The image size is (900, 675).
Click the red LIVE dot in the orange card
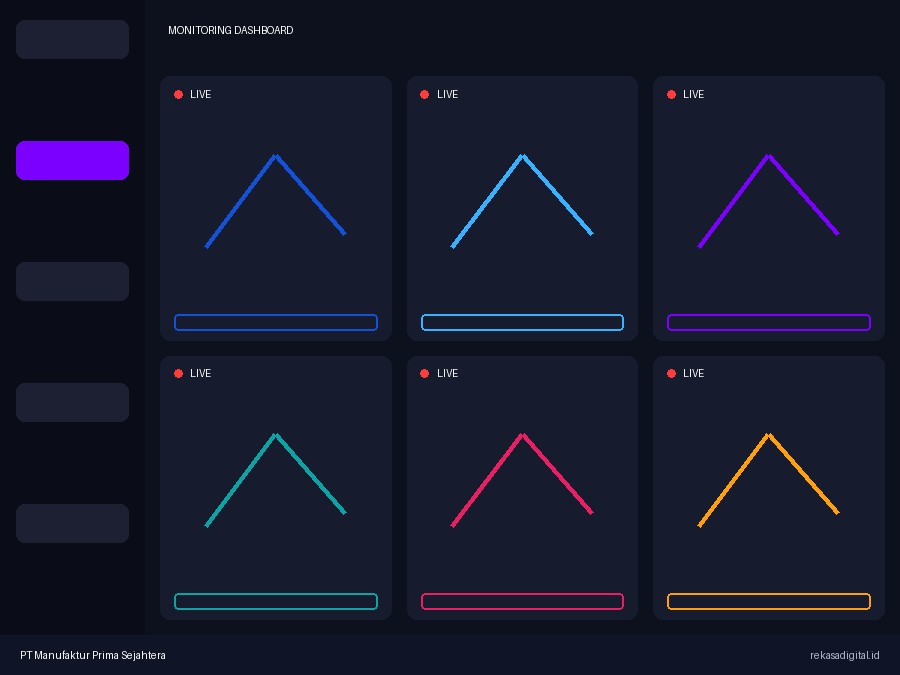coord(672,374)
